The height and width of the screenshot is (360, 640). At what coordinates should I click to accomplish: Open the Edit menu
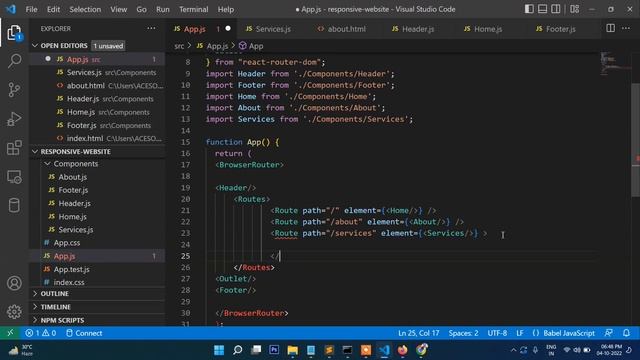pos(53,9)
